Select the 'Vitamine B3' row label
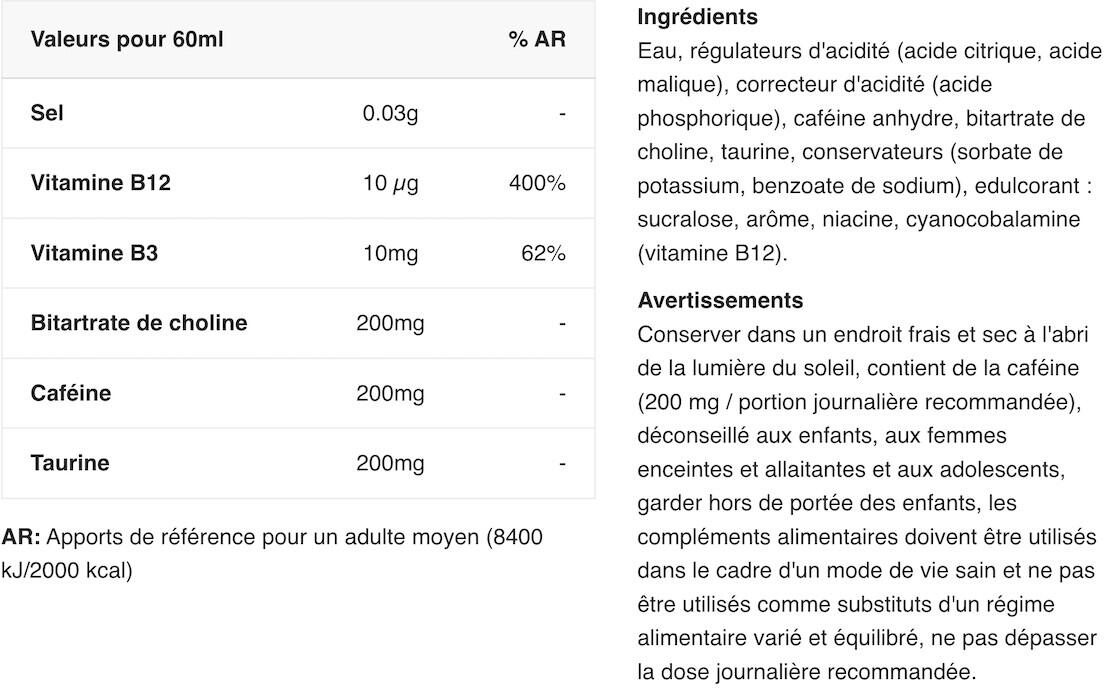 [94, 253]
